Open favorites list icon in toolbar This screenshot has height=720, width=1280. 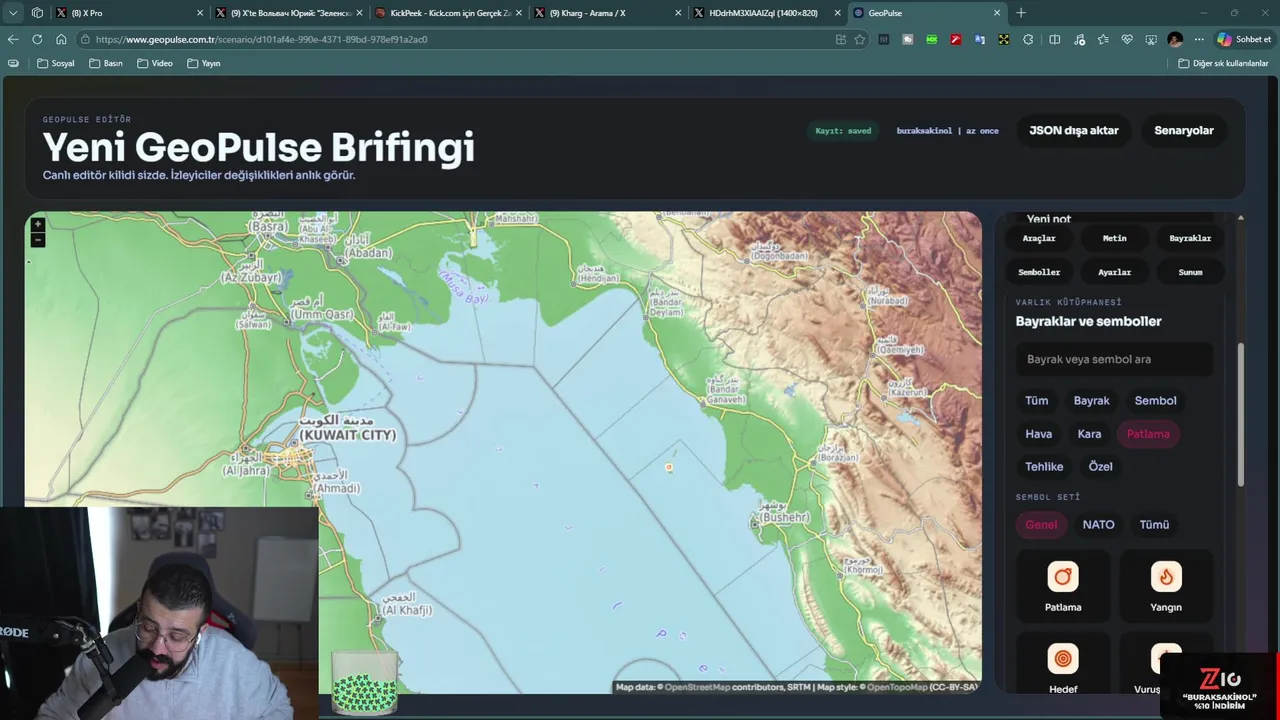point(1103,39)
